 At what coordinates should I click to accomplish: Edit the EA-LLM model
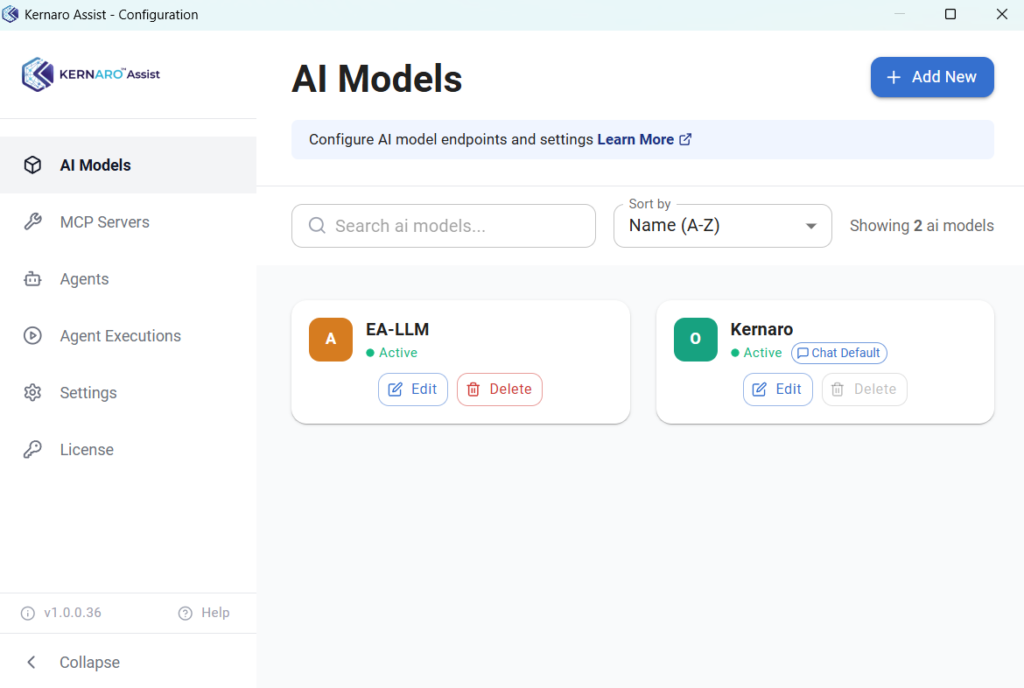(x=413, y=389)
